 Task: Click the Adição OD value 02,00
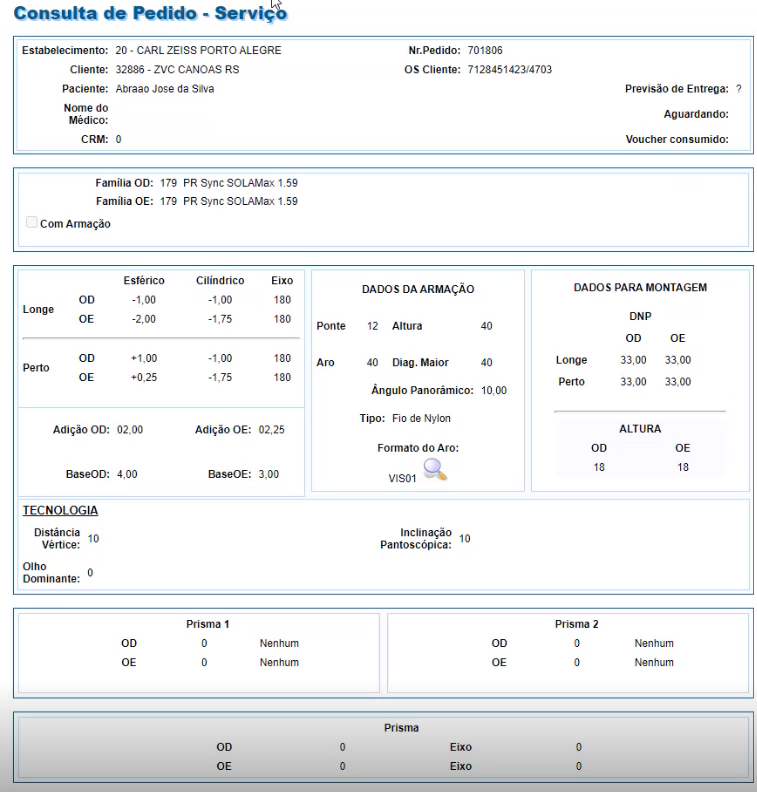130,430
